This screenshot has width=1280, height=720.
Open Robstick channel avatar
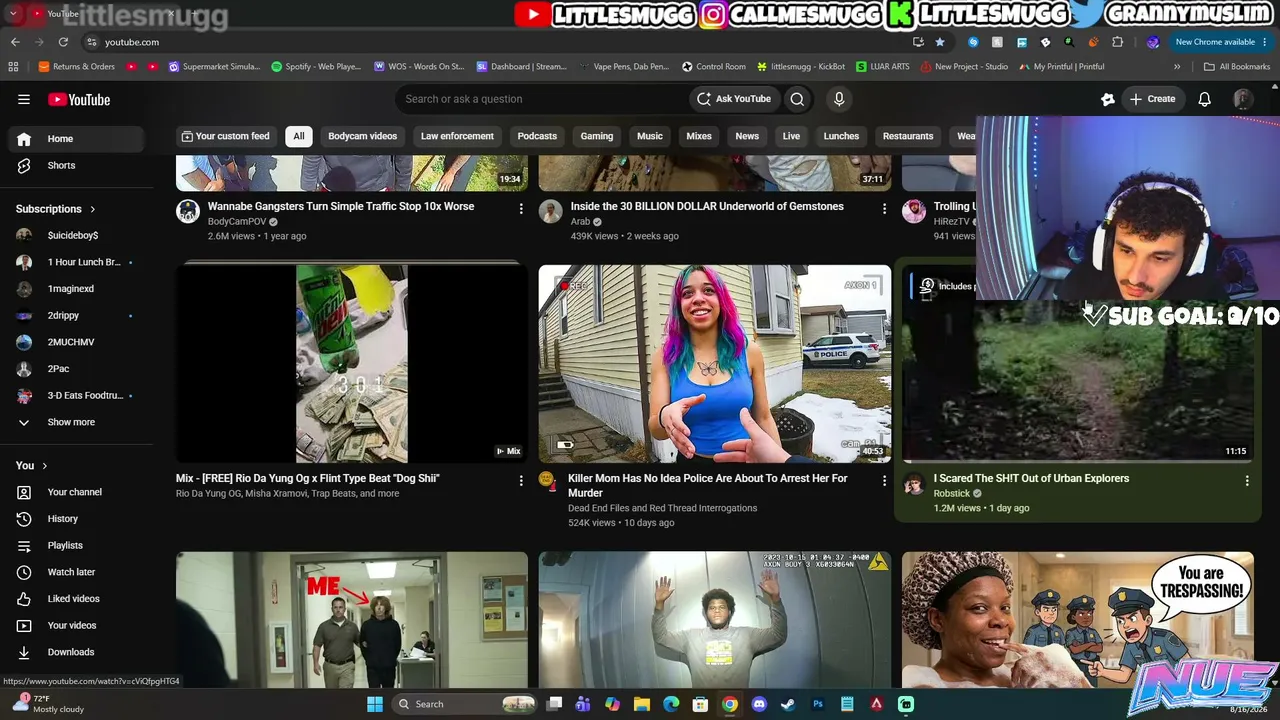914,484
